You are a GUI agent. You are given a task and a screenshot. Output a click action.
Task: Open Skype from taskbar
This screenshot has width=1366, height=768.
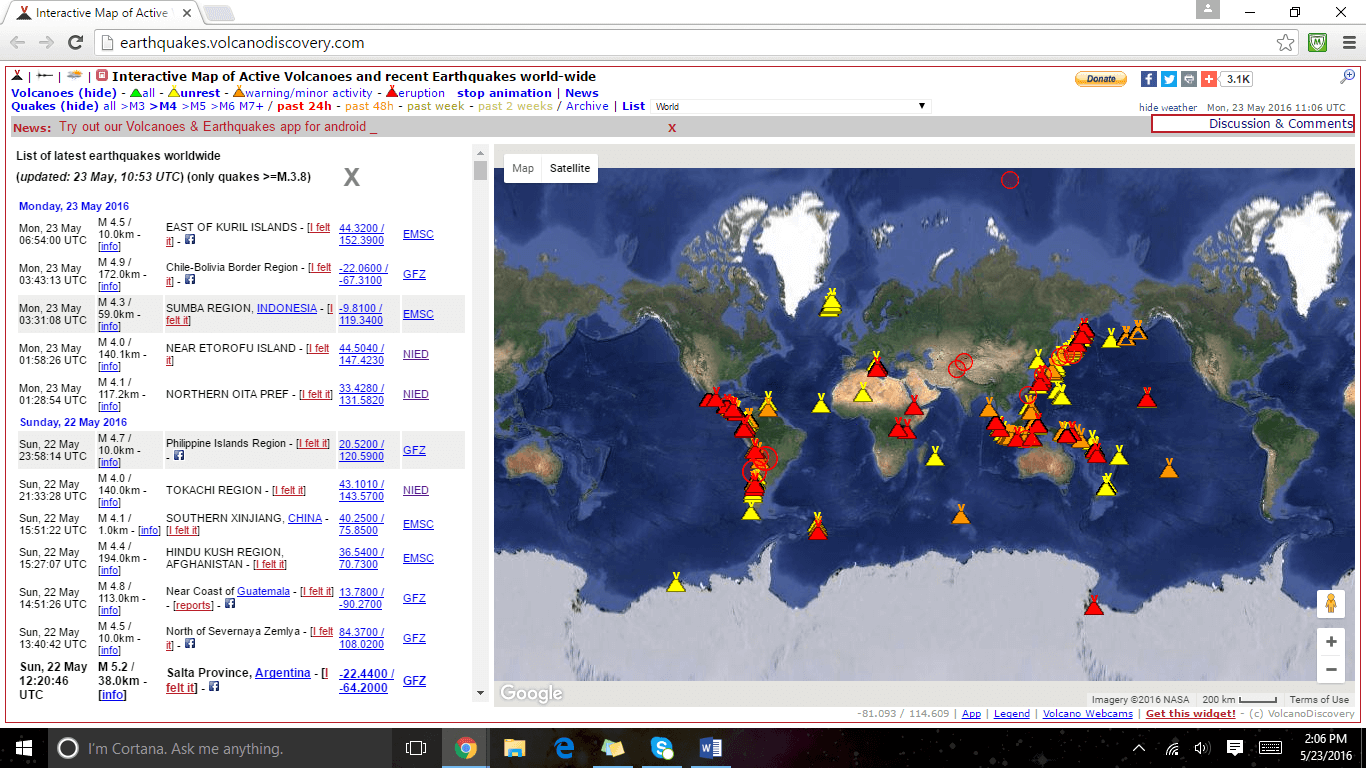[661, 747]
